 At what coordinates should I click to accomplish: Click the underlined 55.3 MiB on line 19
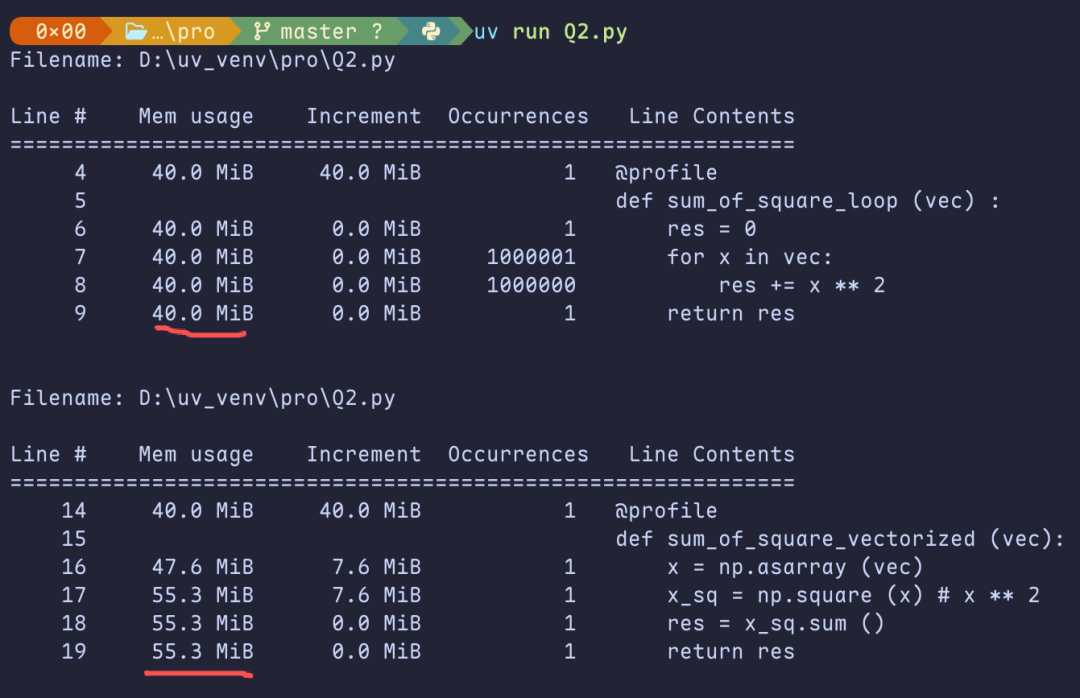[202, 651]
